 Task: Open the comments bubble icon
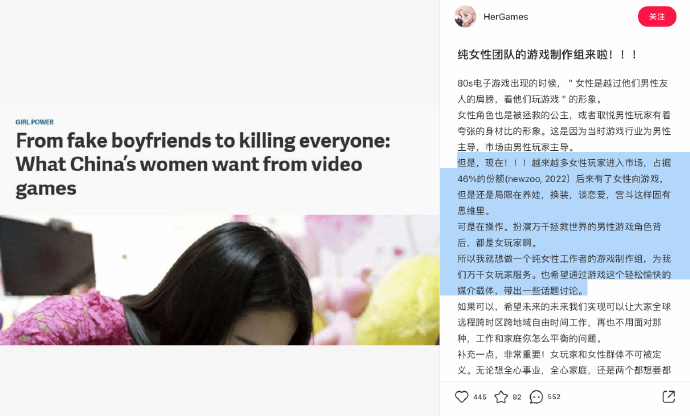(536, 397)
